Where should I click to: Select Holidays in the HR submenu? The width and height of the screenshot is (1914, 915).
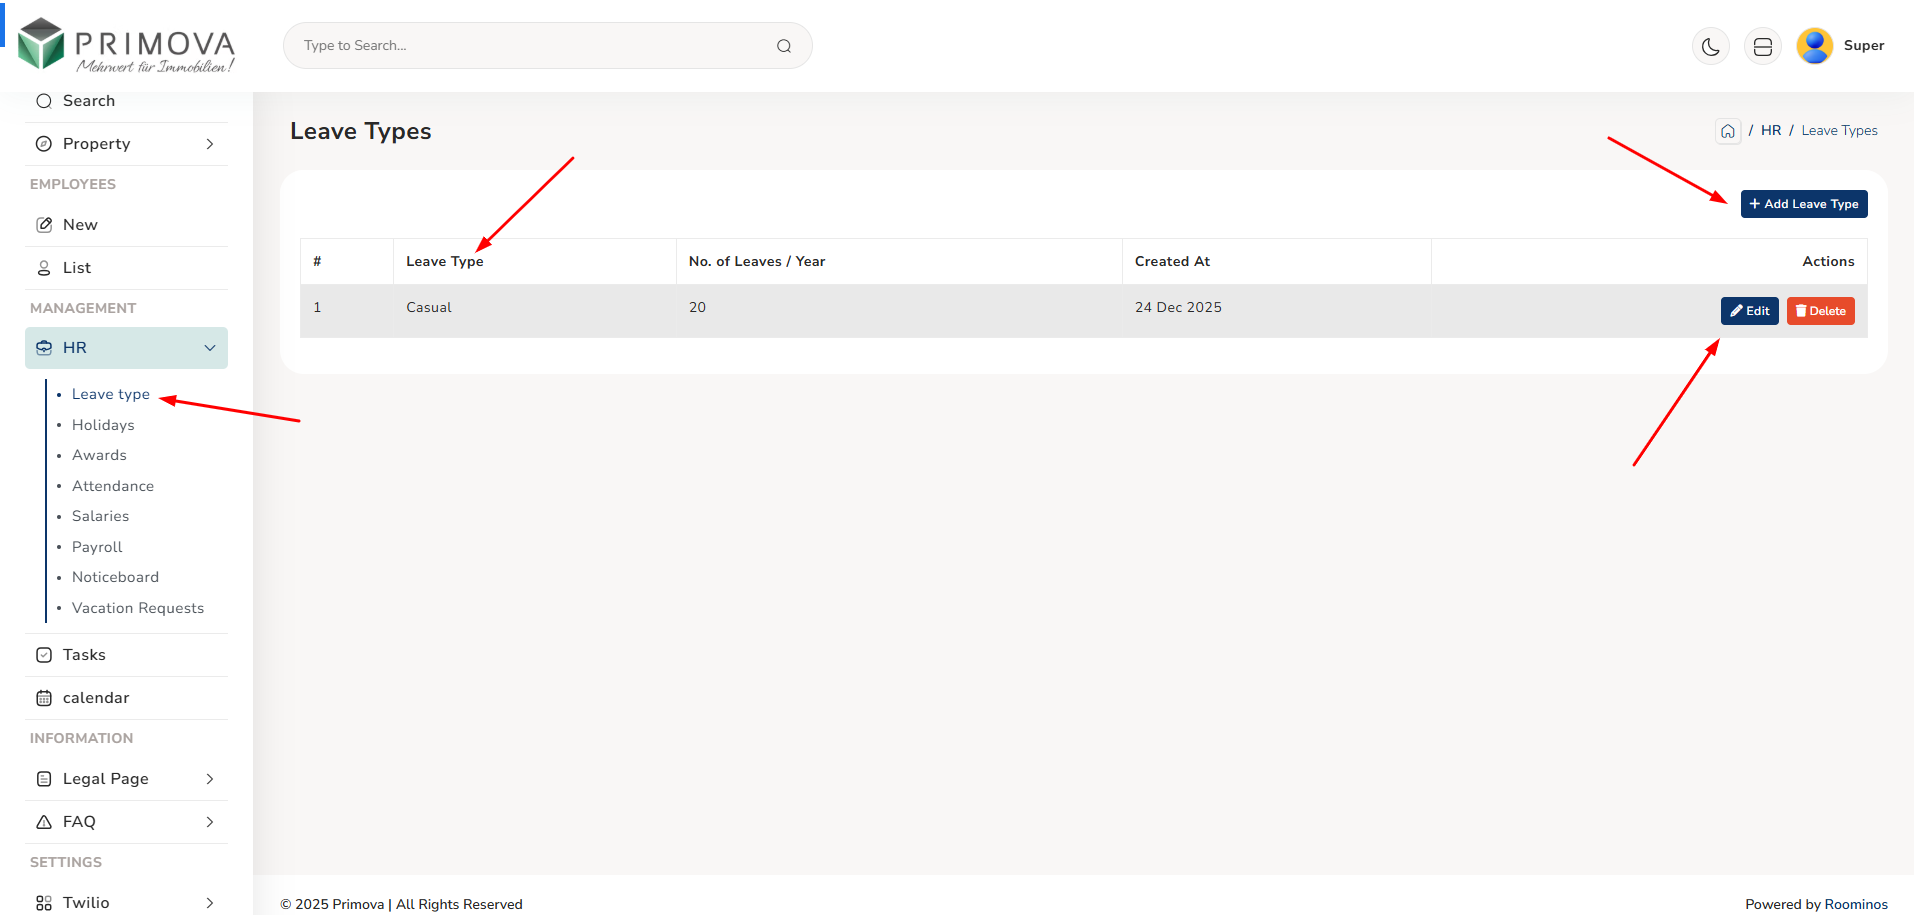click(x=103, y=425)
